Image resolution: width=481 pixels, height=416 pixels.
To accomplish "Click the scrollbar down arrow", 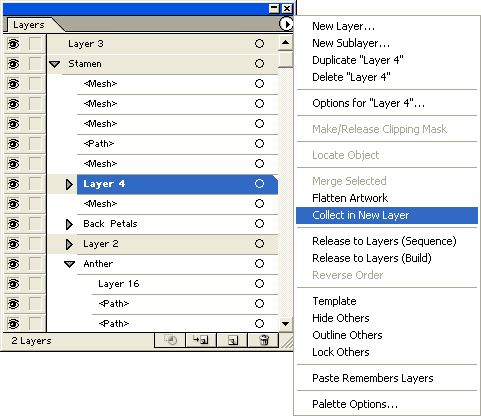I will point(285,323).
